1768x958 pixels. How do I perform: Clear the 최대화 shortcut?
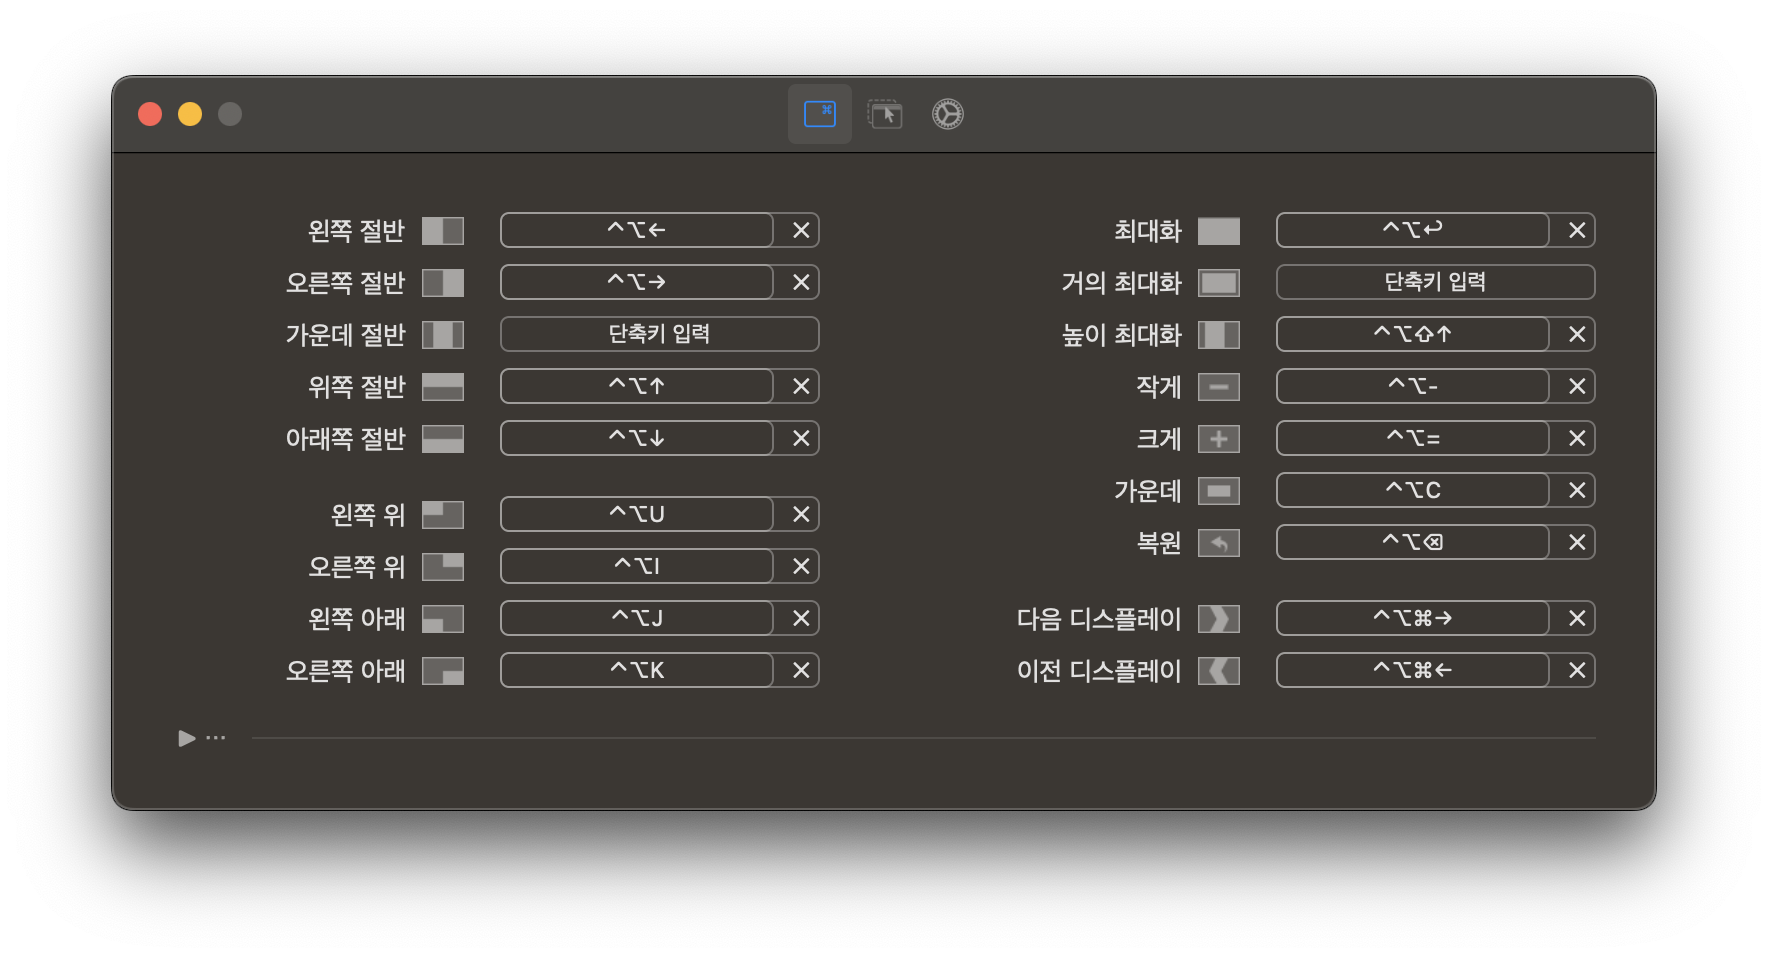1577,230
